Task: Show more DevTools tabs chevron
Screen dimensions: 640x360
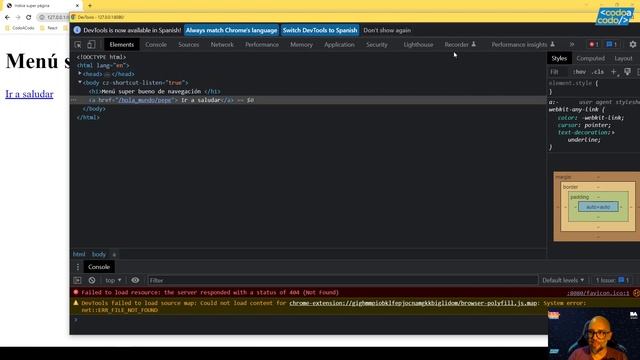Action: (x=571, y=44)
